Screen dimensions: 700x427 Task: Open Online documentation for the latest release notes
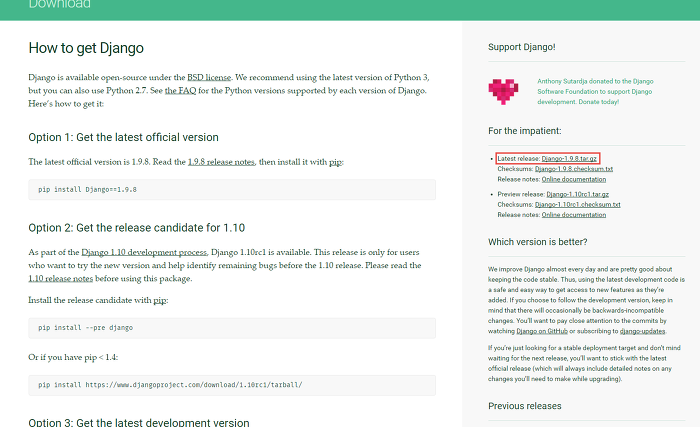[x=574, y=179]
